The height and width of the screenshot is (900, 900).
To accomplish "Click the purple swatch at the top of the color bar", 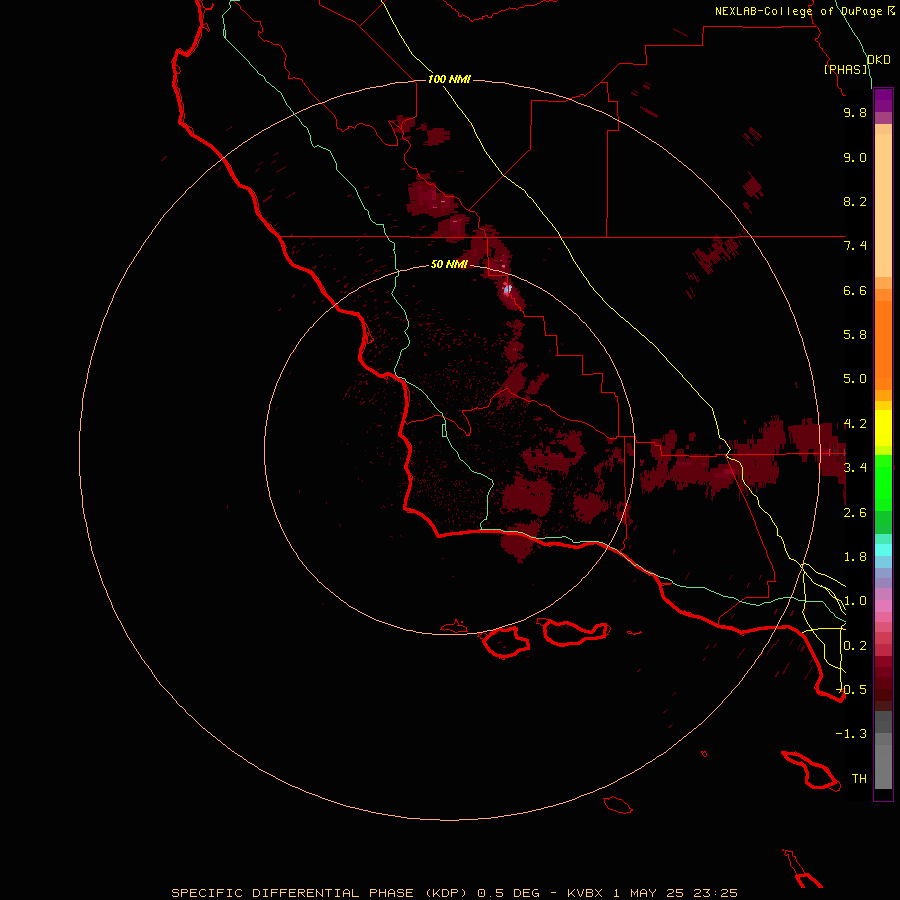I will (x=883, y=100).
